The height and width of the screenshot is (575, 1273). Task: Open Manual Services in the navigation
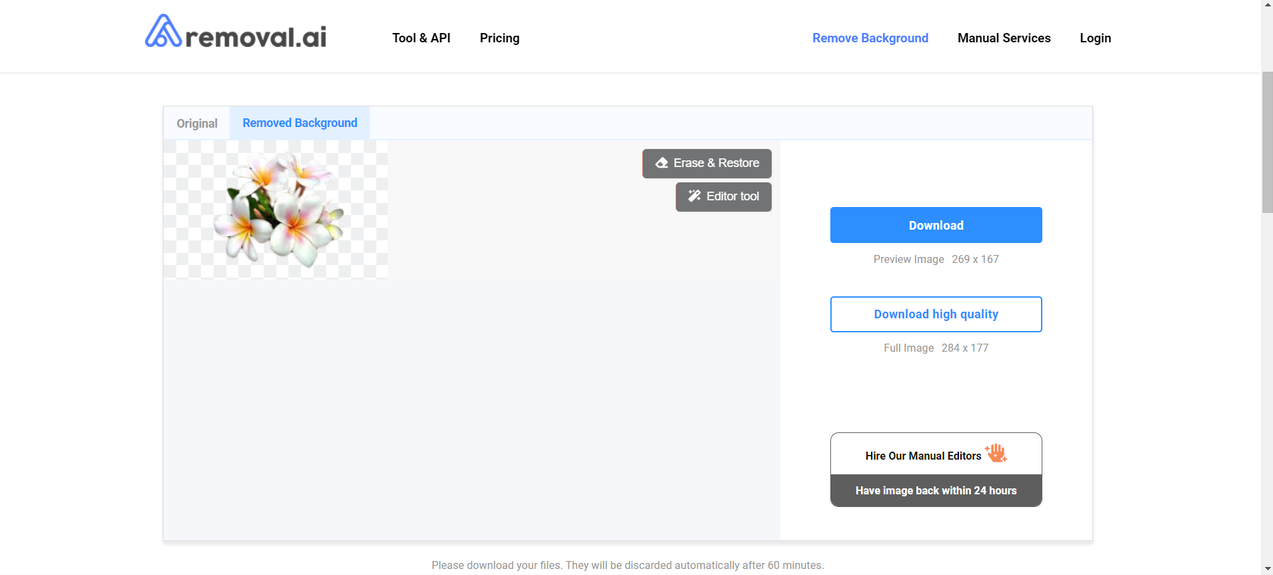coord(1004,38)
